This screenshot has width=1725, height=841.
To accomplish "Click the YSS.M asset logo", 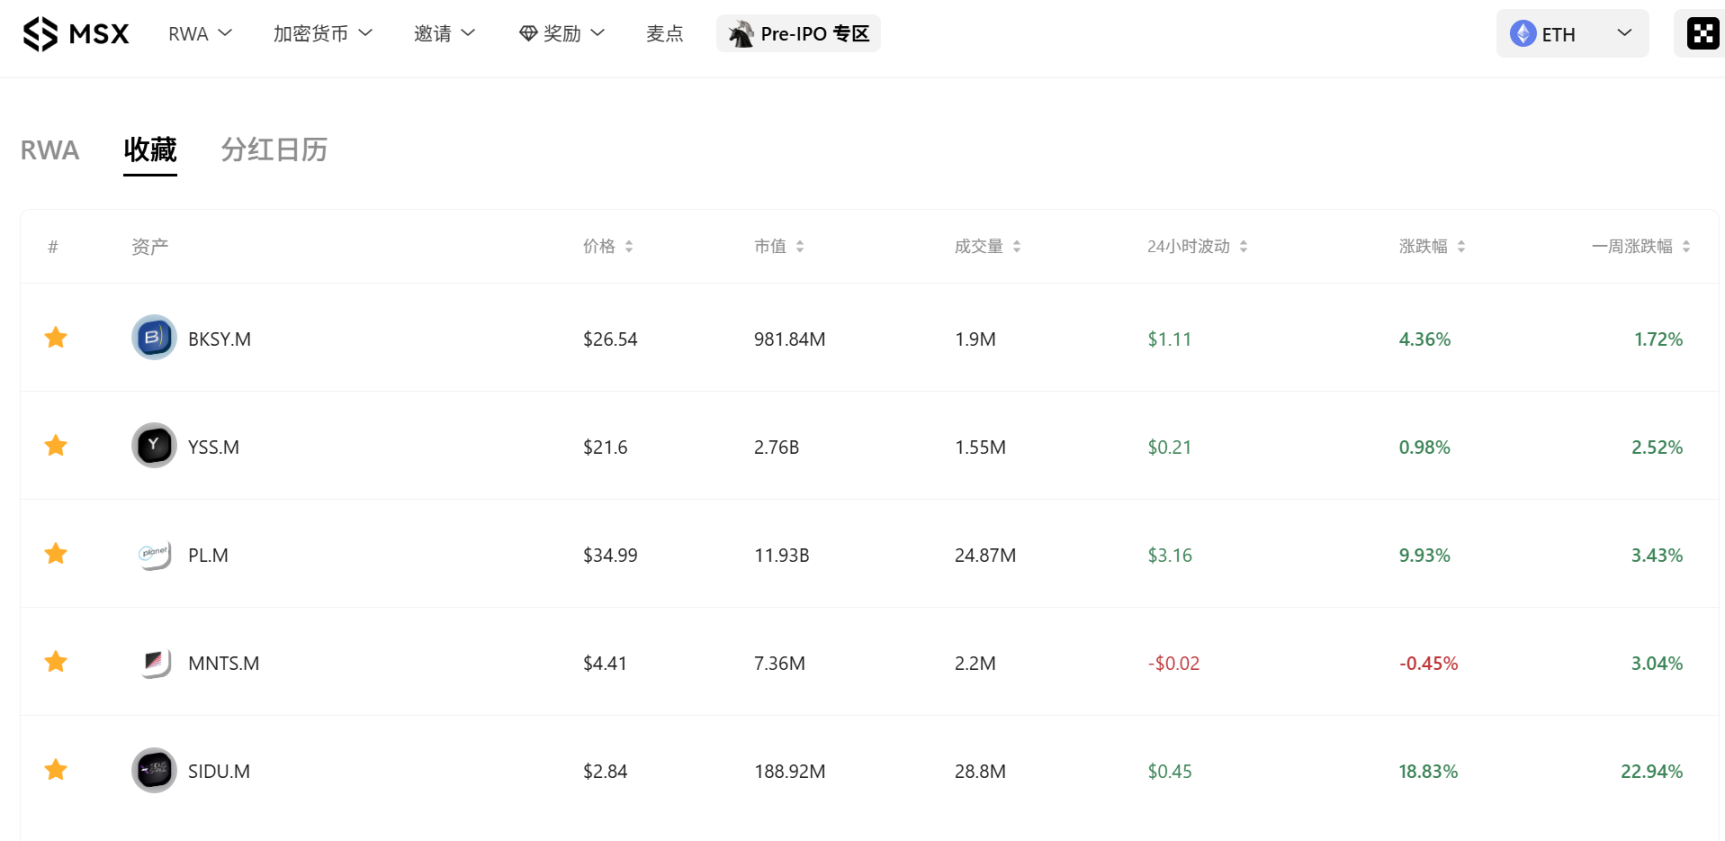I will click(x=154, y=446).
